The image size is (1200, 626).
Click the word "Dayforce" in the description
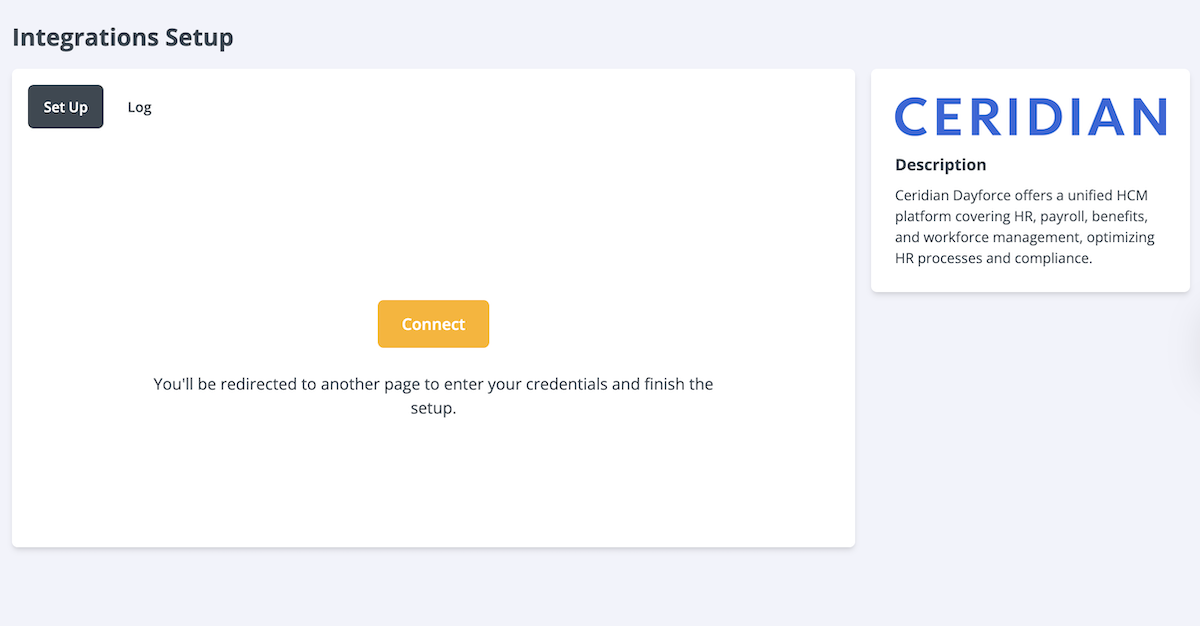click(981, 195)
